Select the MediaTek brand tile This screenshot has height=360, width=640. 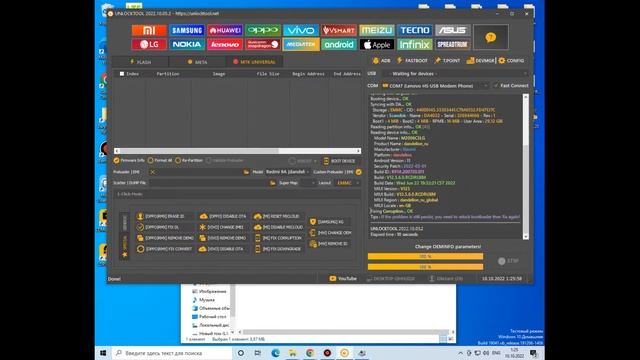(301, 44)
